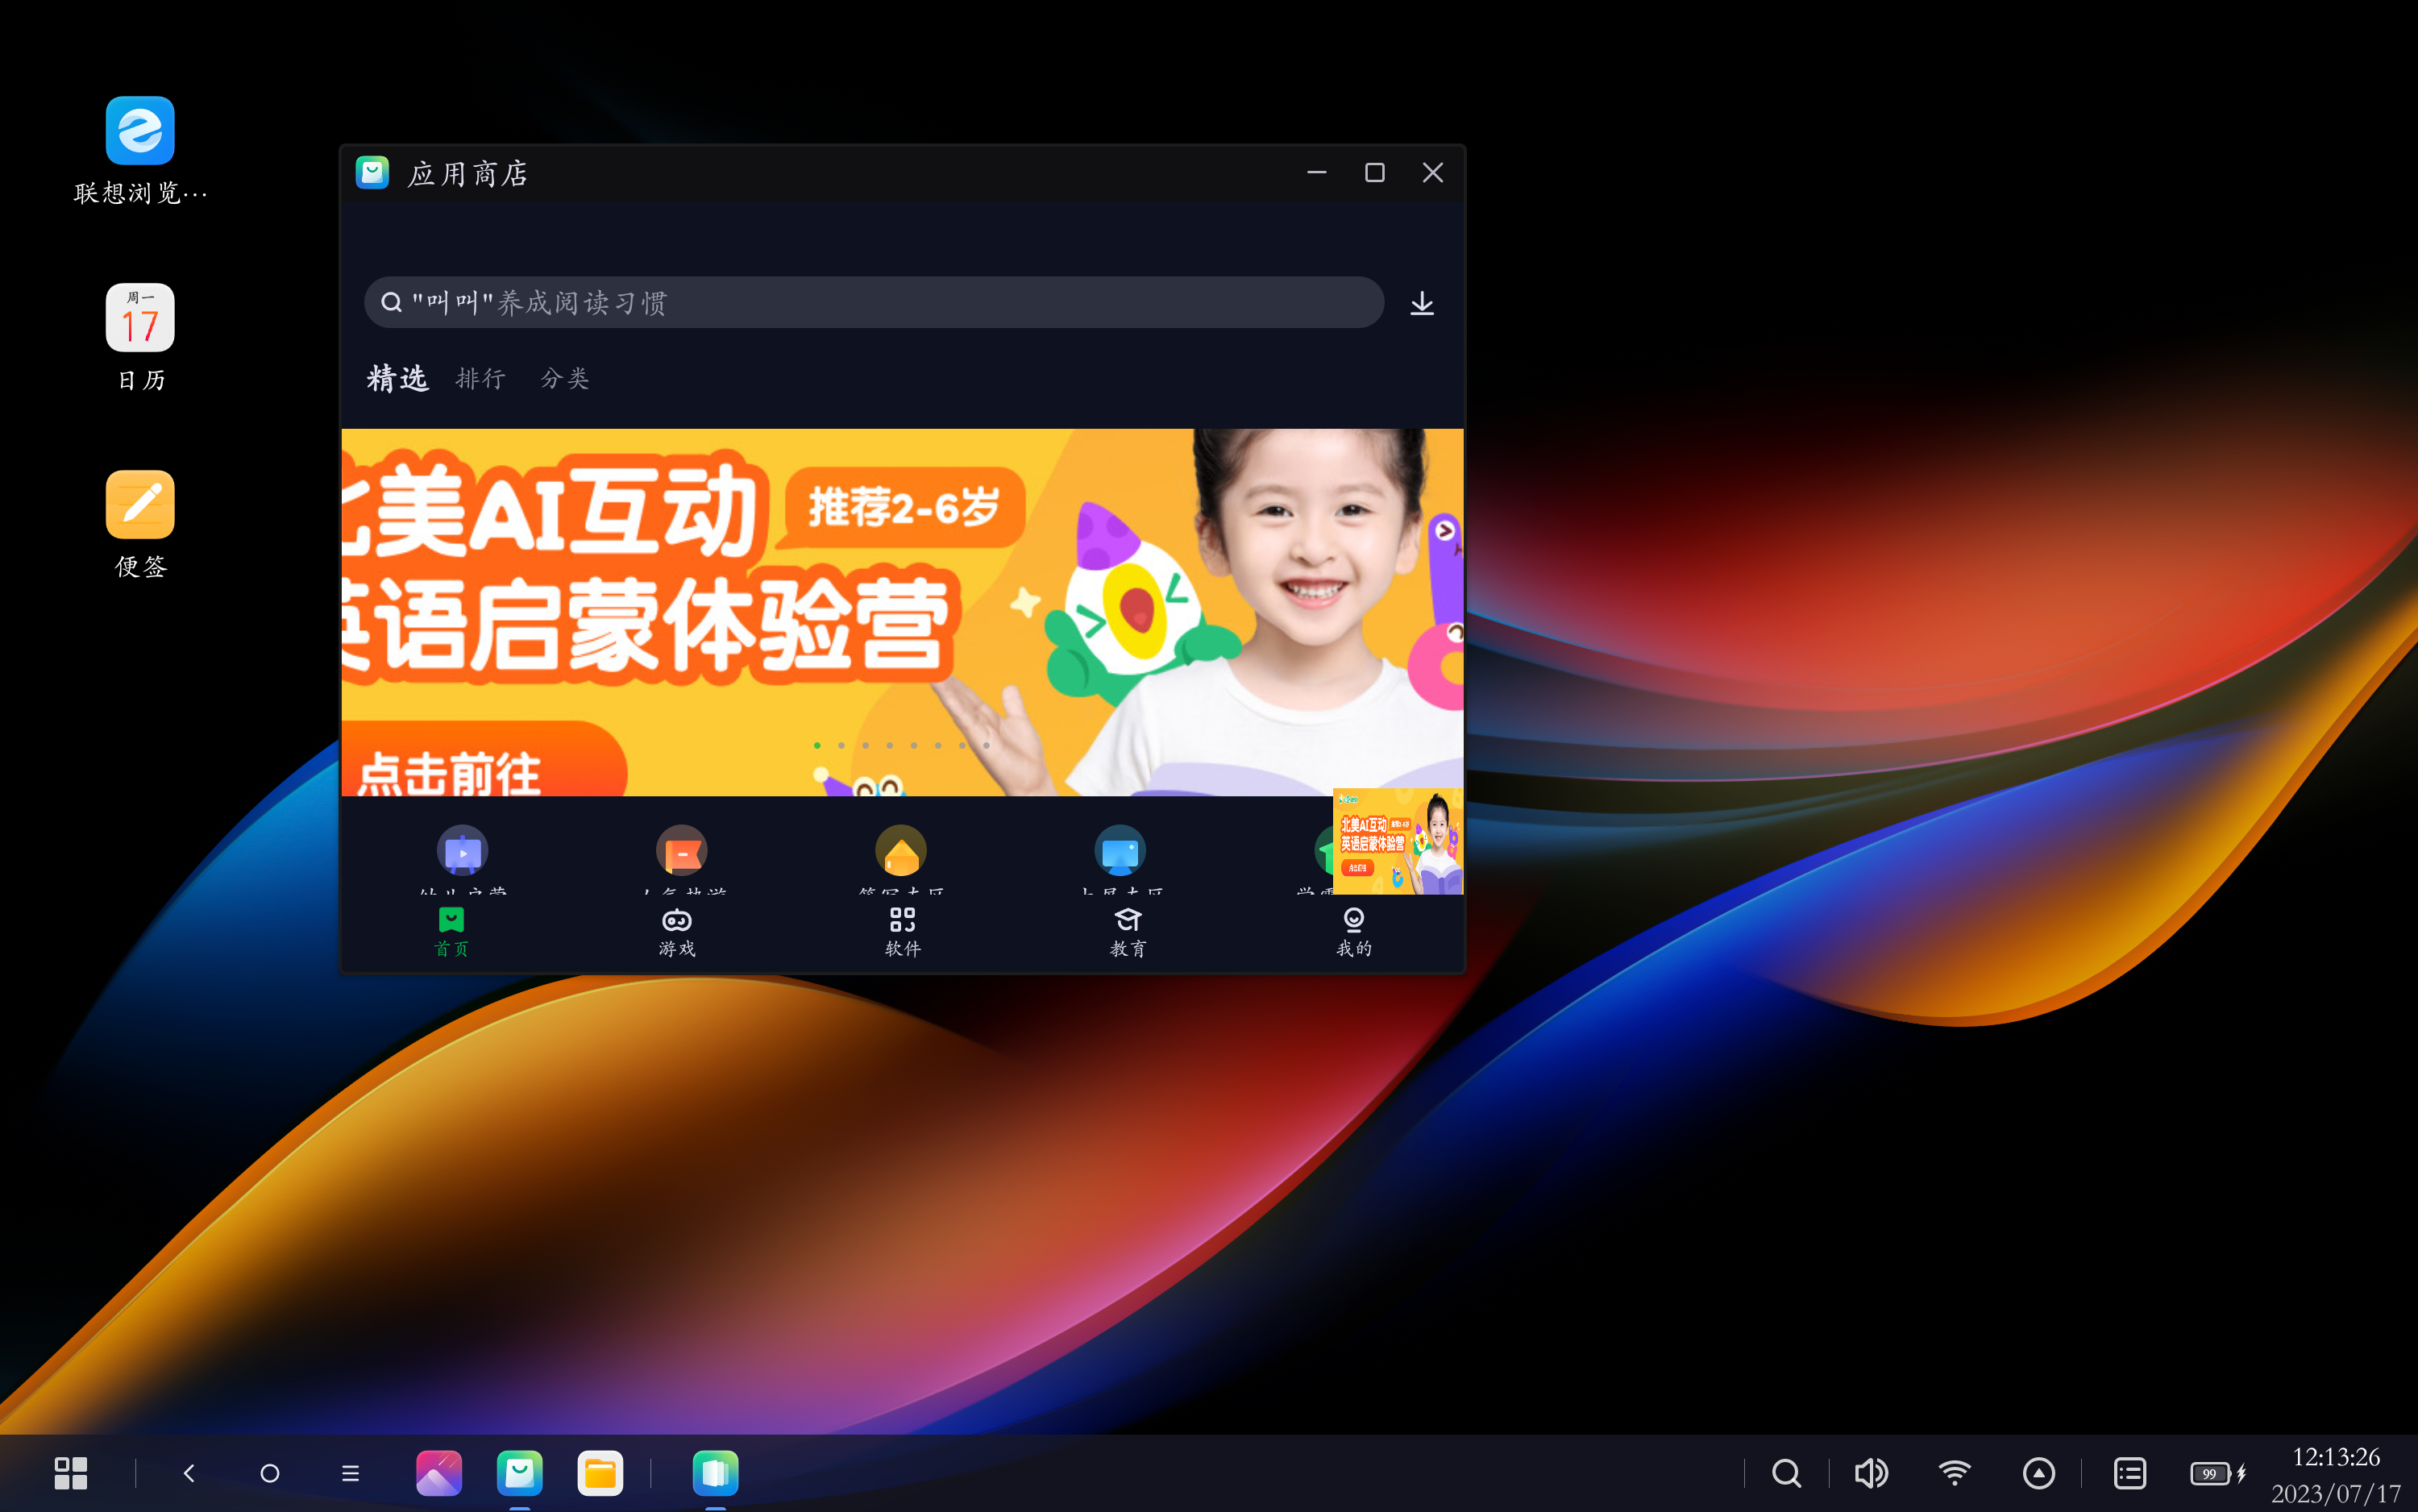Open the Files app in the taskbar

click(600, 1473)
